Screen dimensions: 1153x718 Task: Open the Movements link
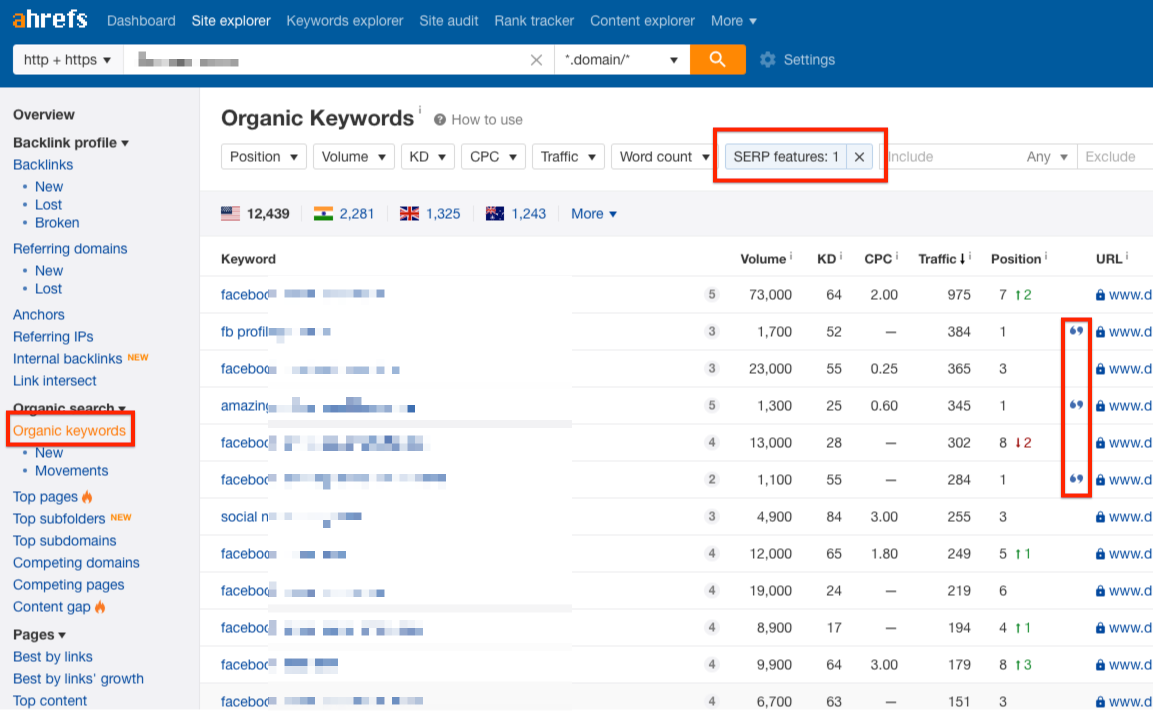click(x=71, y=471)
